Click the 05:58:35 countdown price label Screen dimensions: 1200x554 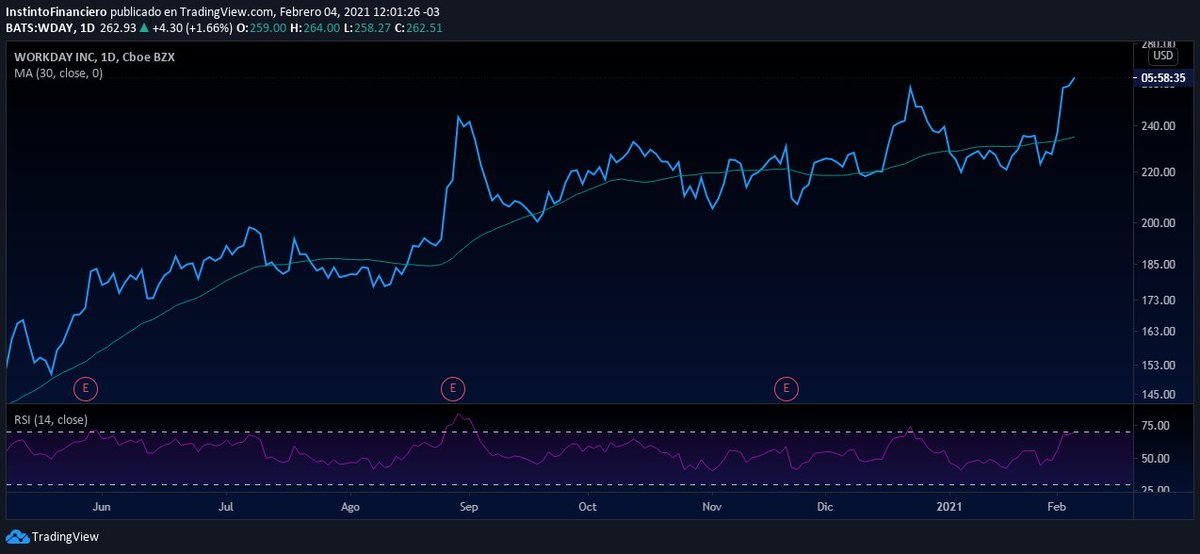(1161, 77)
